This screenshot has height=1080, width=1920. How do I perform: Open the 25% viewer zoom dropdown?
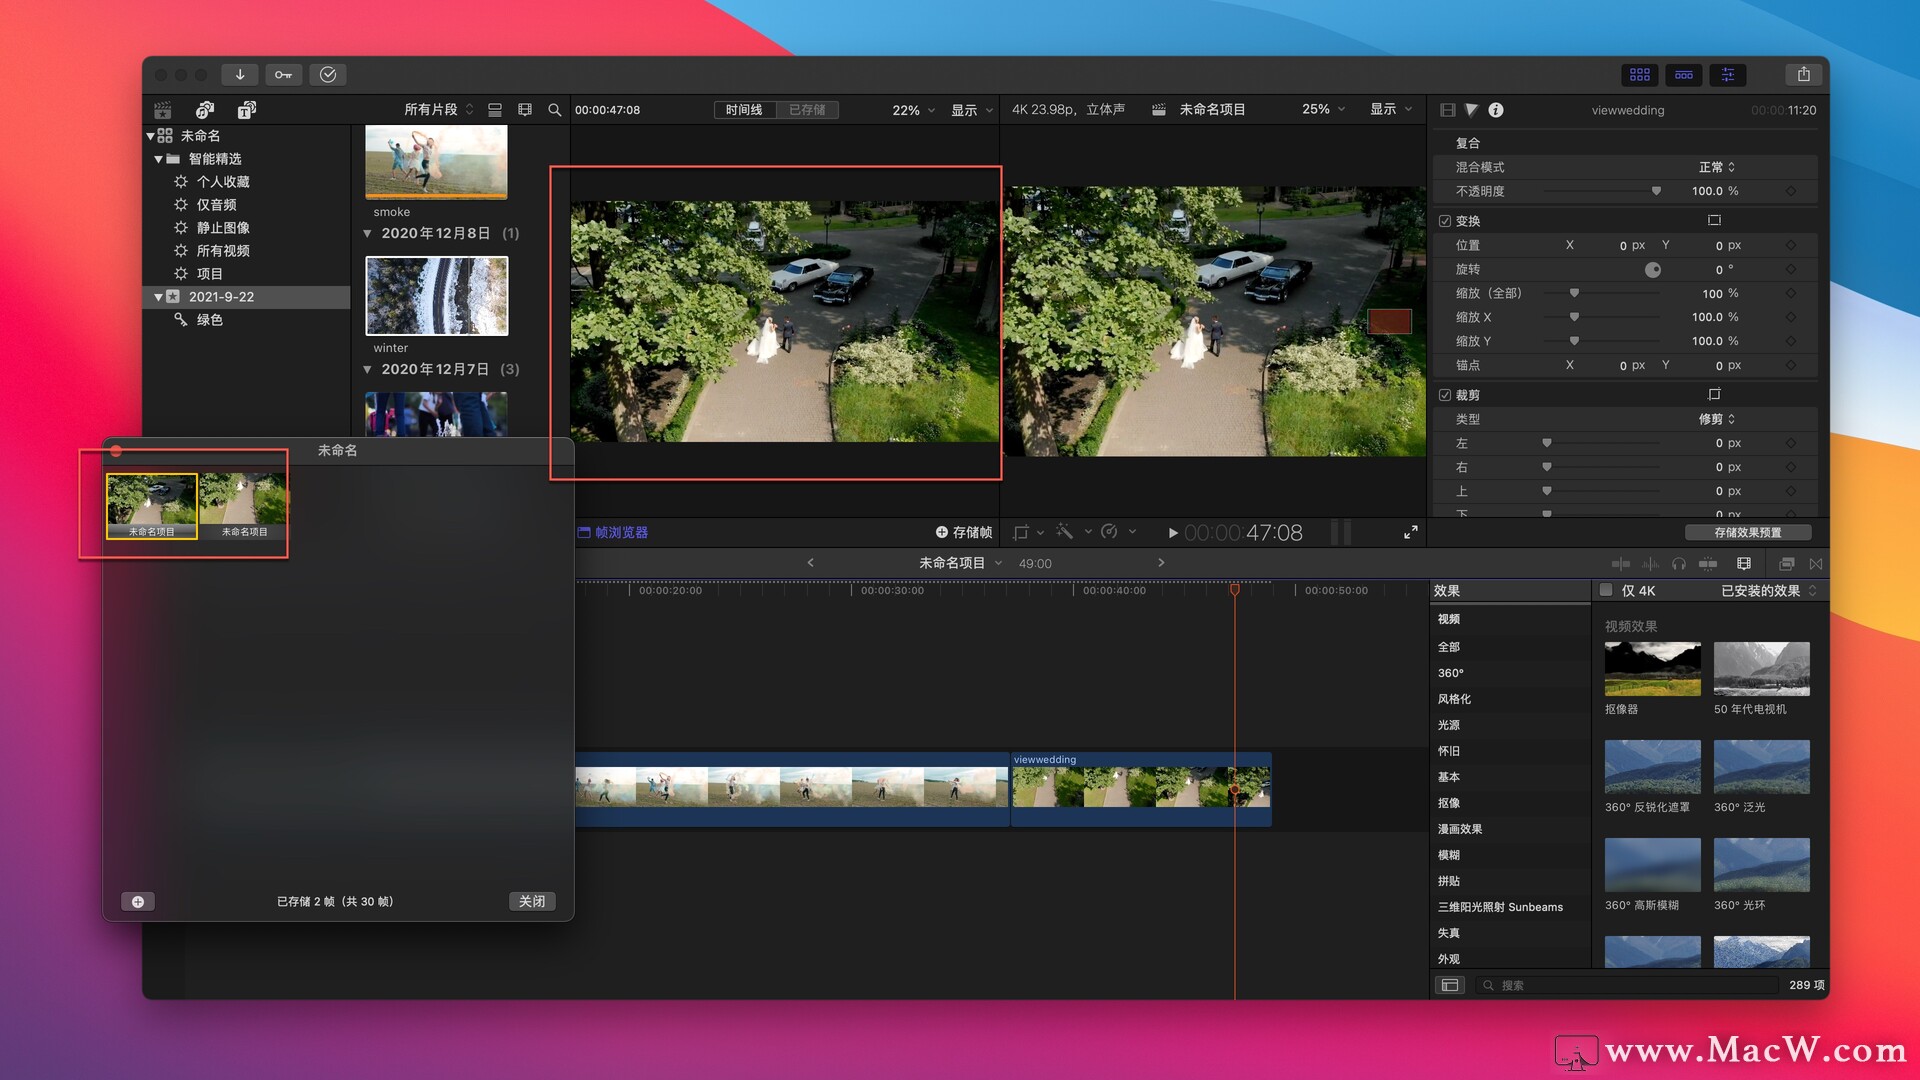click(1323, 109)
